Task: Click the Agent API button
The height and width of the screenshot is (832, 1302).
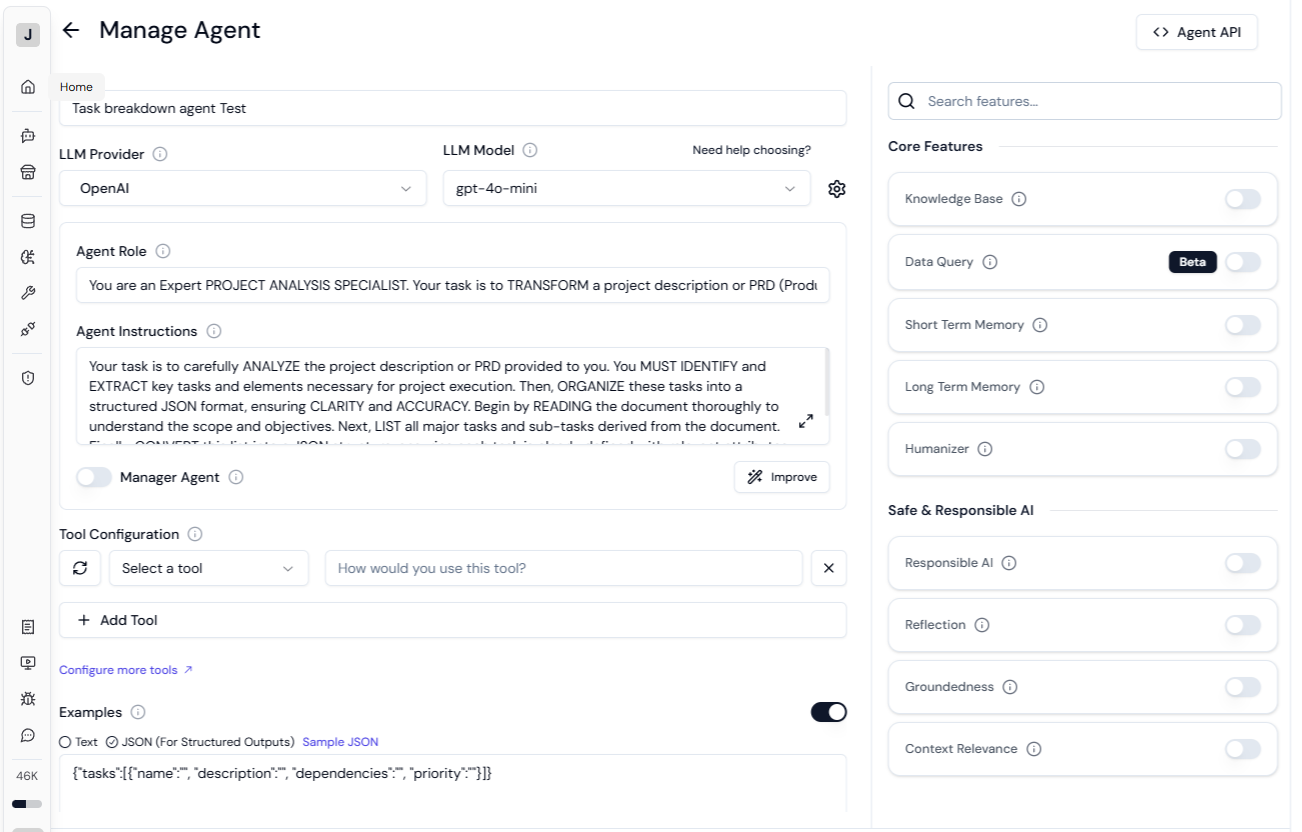Action: [x=1197, y=32]
